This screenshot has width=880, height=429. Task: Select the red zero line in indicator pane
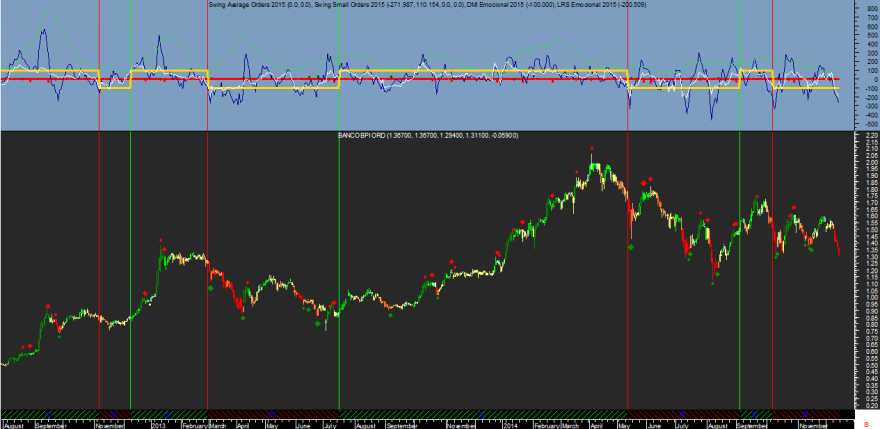[420, 79]
